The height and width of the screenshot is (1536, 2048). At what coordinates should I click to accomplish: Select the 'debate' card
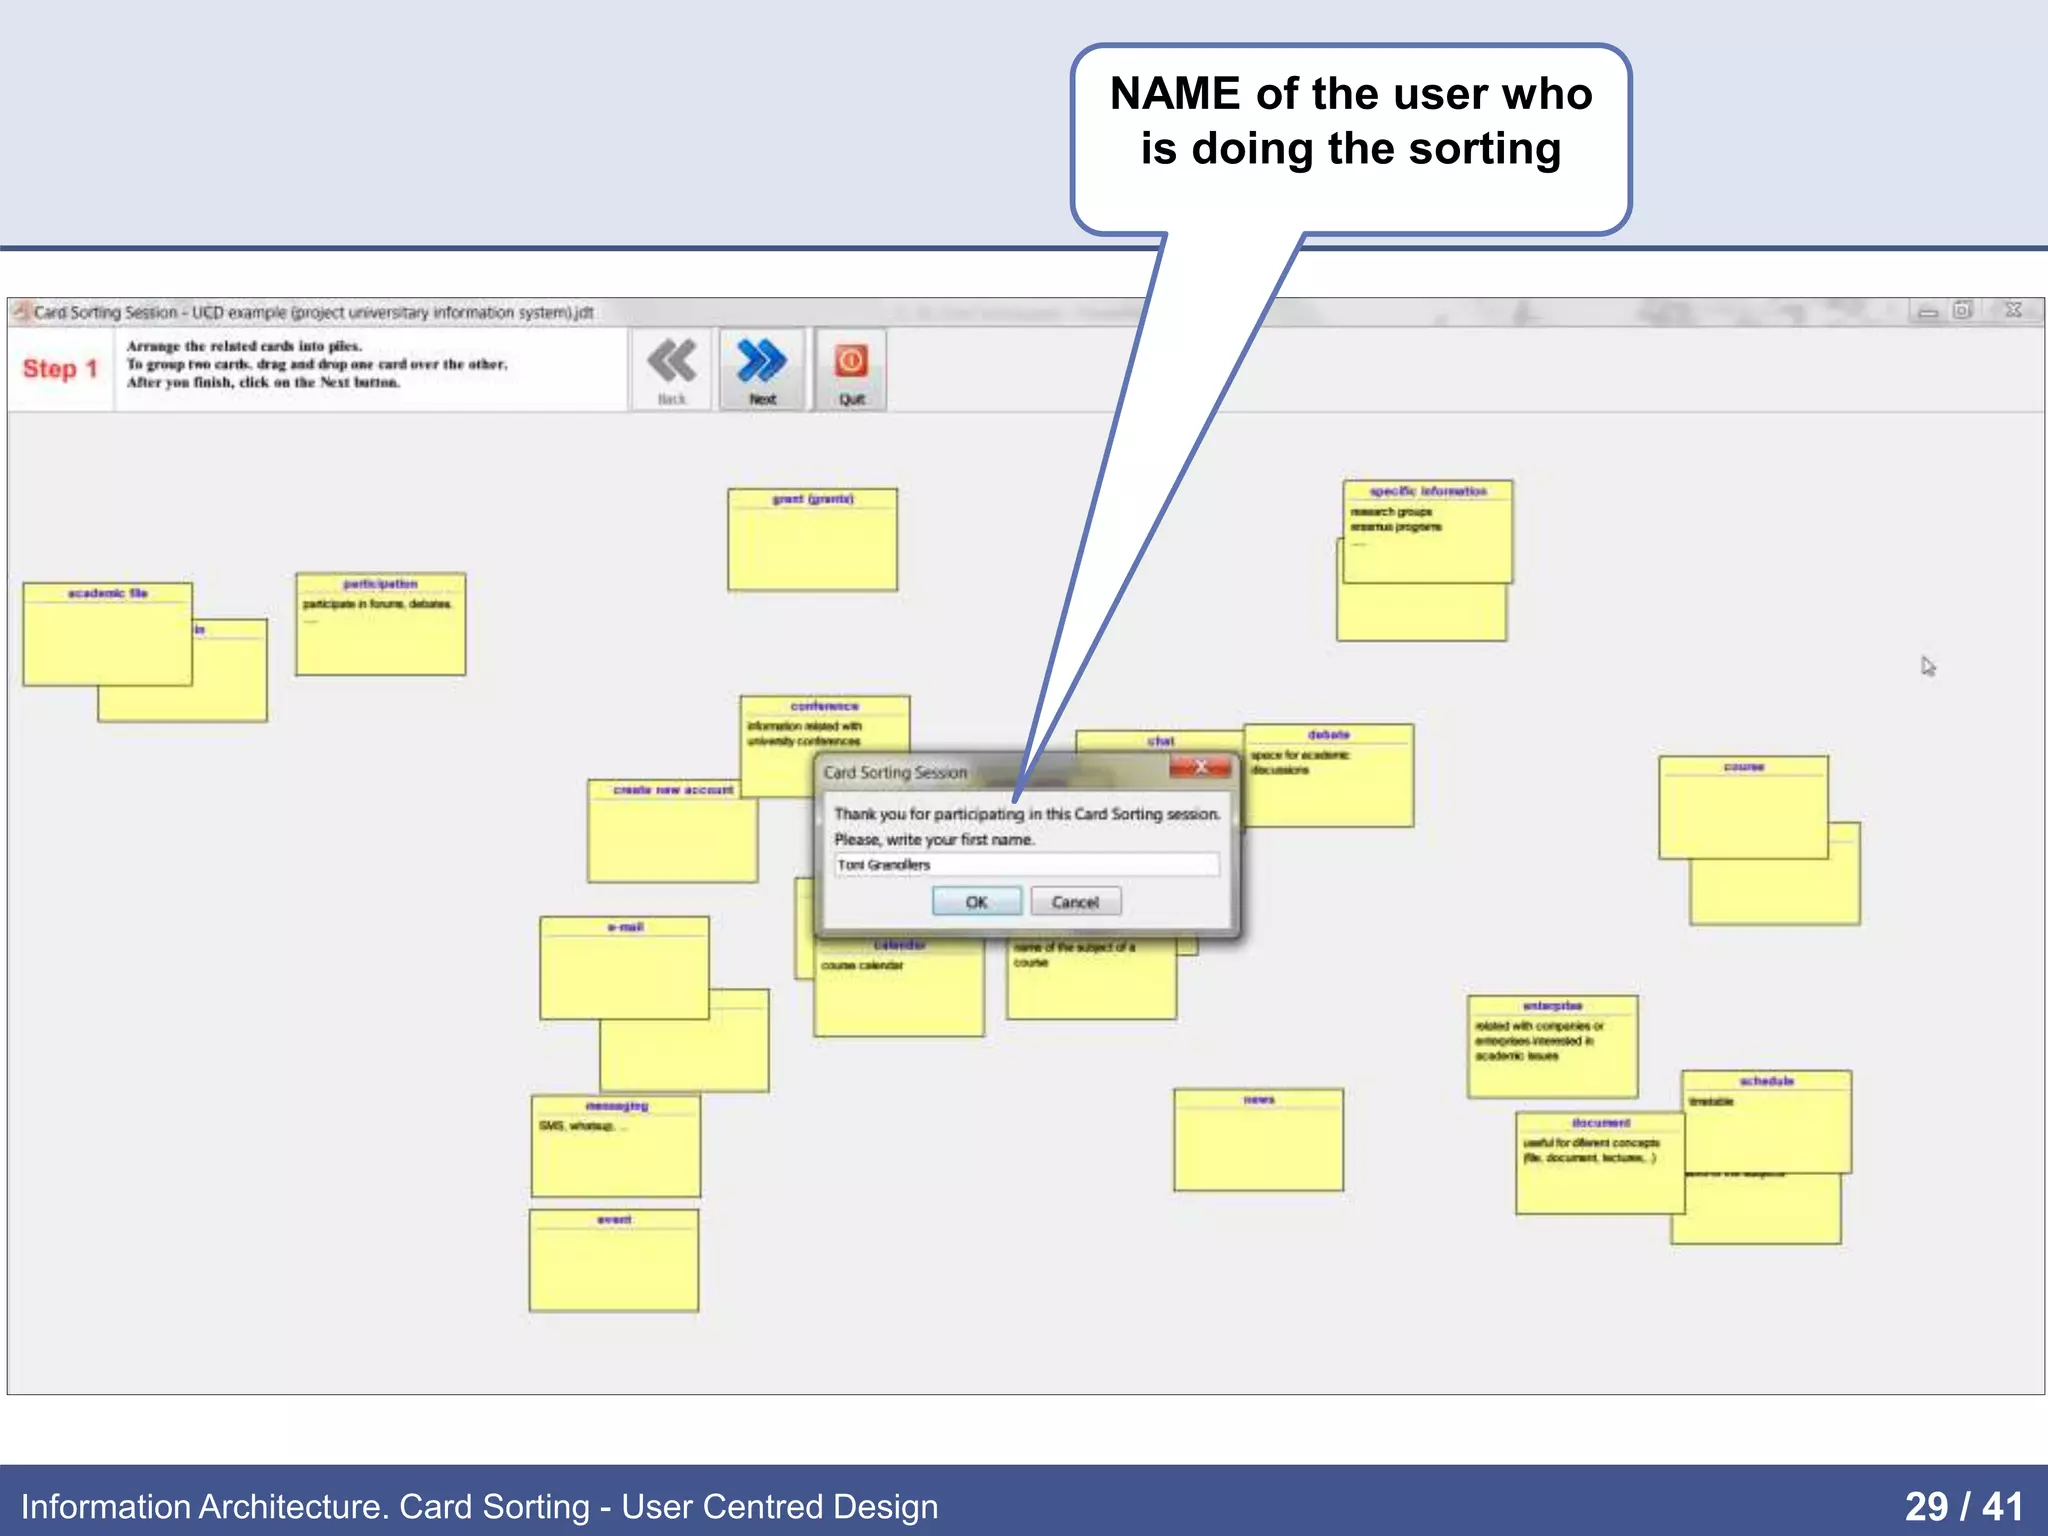coord(1328,776)
